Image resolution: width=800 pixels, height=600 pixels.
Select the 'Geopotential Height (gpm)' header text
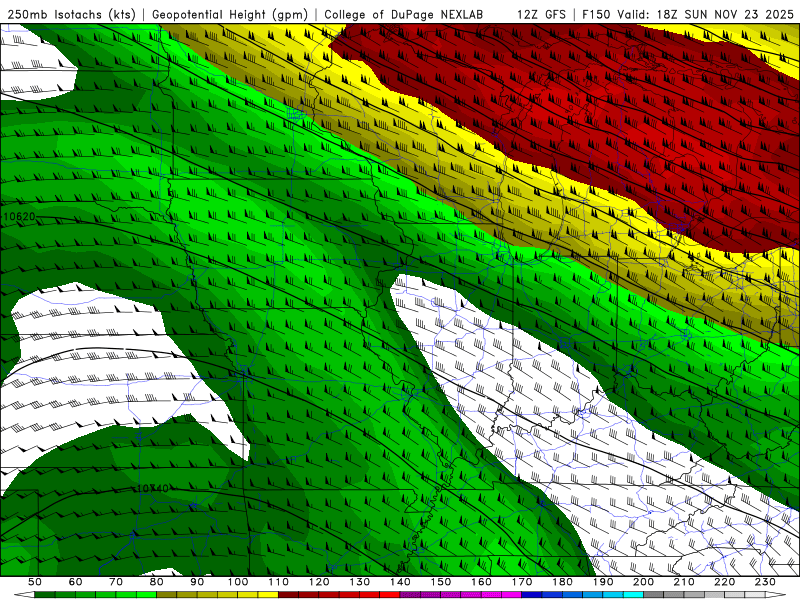[230, 14]
